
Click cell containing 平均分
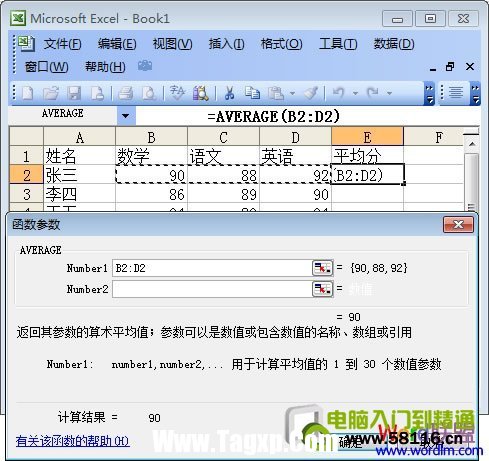point(367,156)
